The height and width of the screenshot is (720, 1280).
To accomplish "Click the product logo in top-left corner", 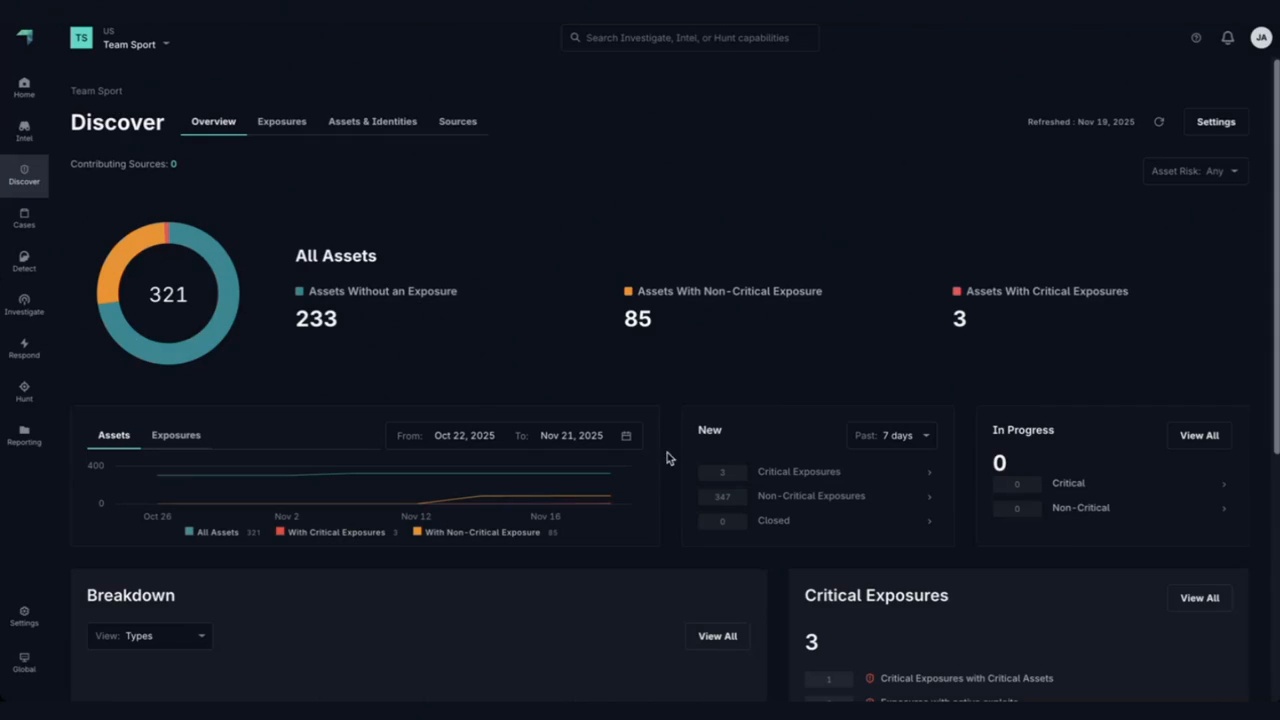I will pyautogui.click(x=25, y=37).
